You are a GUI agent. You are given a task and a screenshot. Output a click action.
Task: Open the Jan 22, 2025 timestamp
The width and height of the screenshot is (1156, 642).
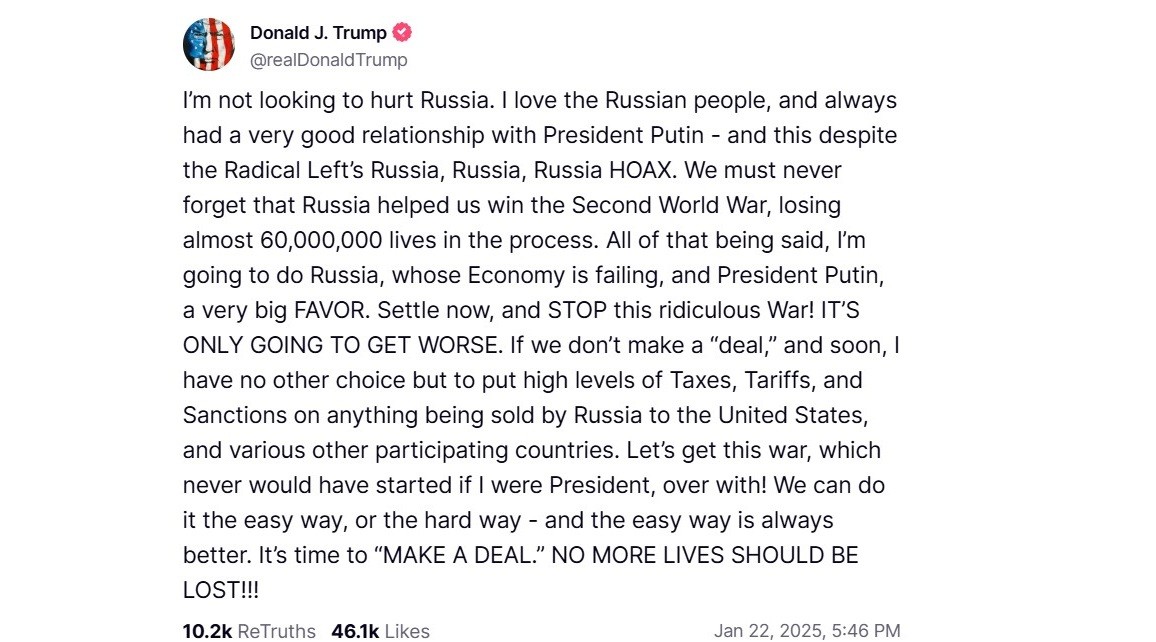(807, 630)
